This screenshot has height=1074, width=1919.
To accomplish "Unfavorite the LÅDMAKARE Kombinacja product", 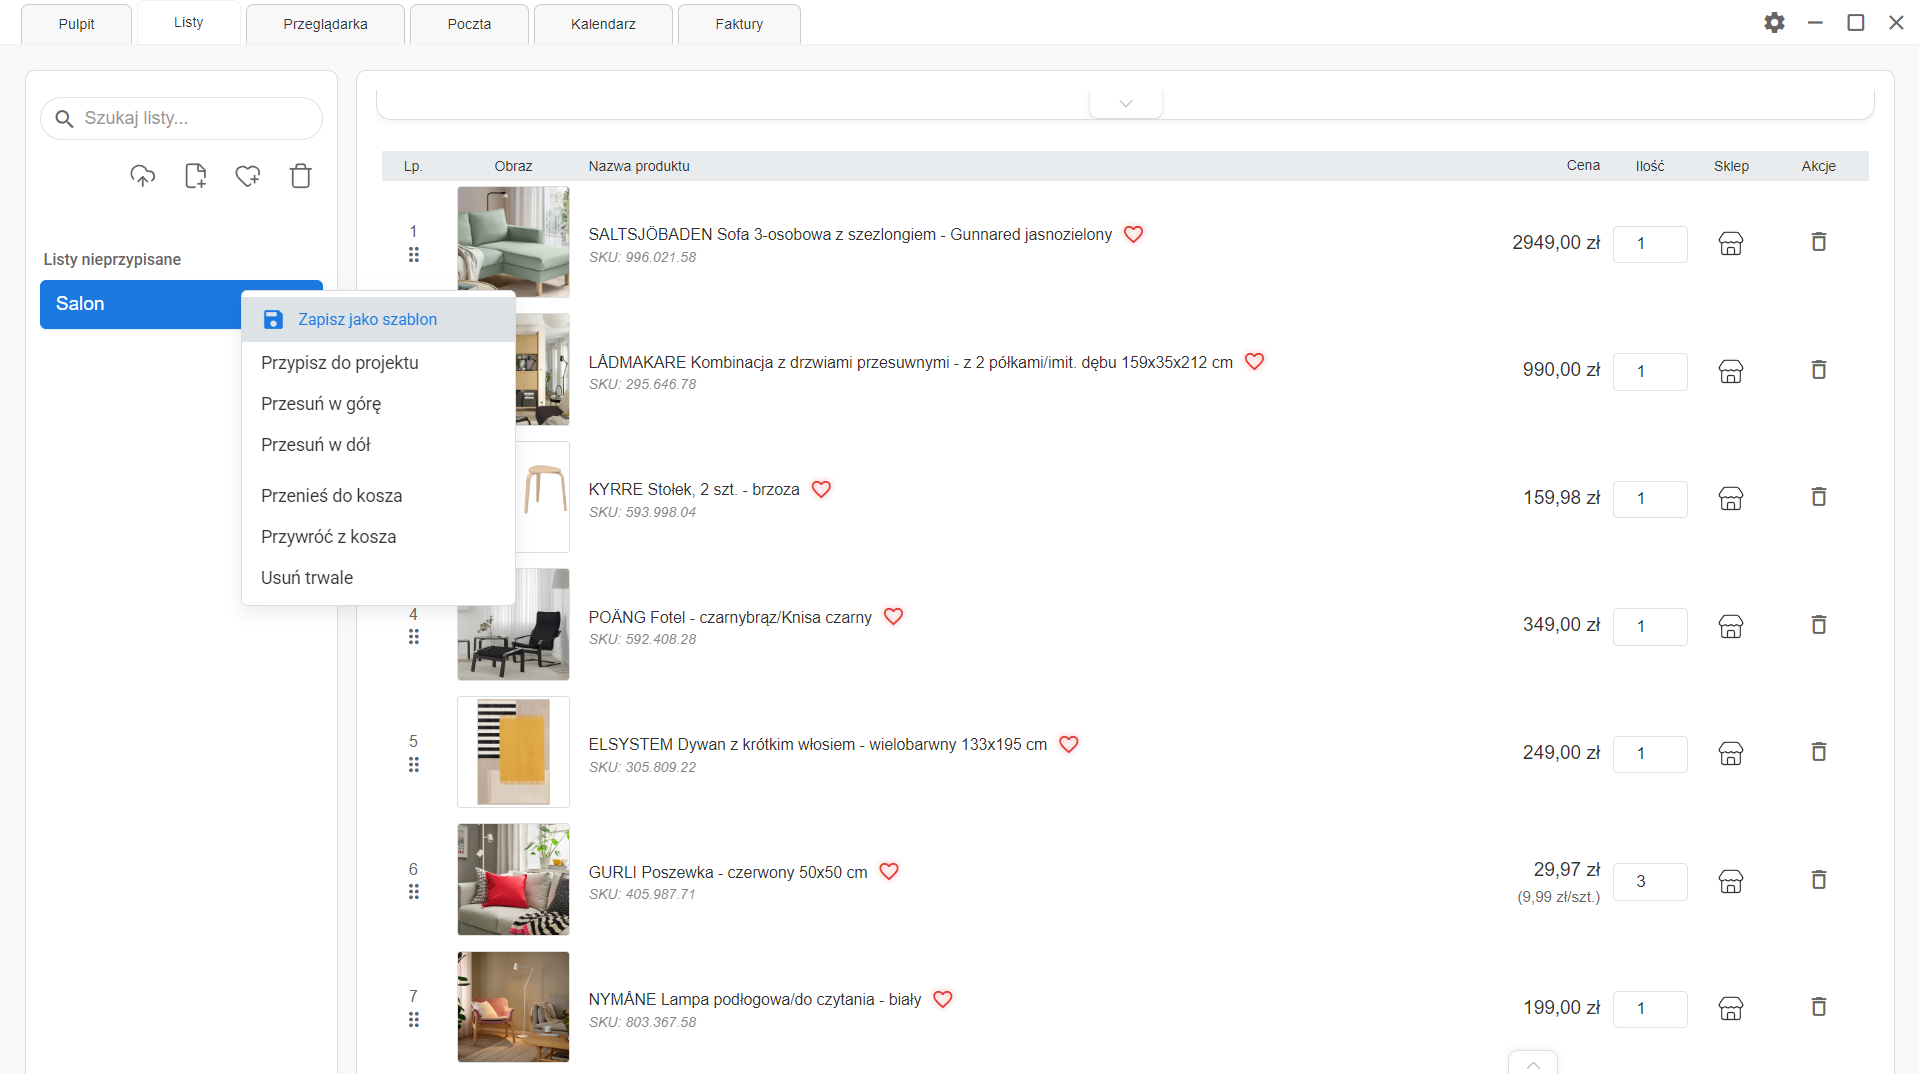I will point(1254,362).
